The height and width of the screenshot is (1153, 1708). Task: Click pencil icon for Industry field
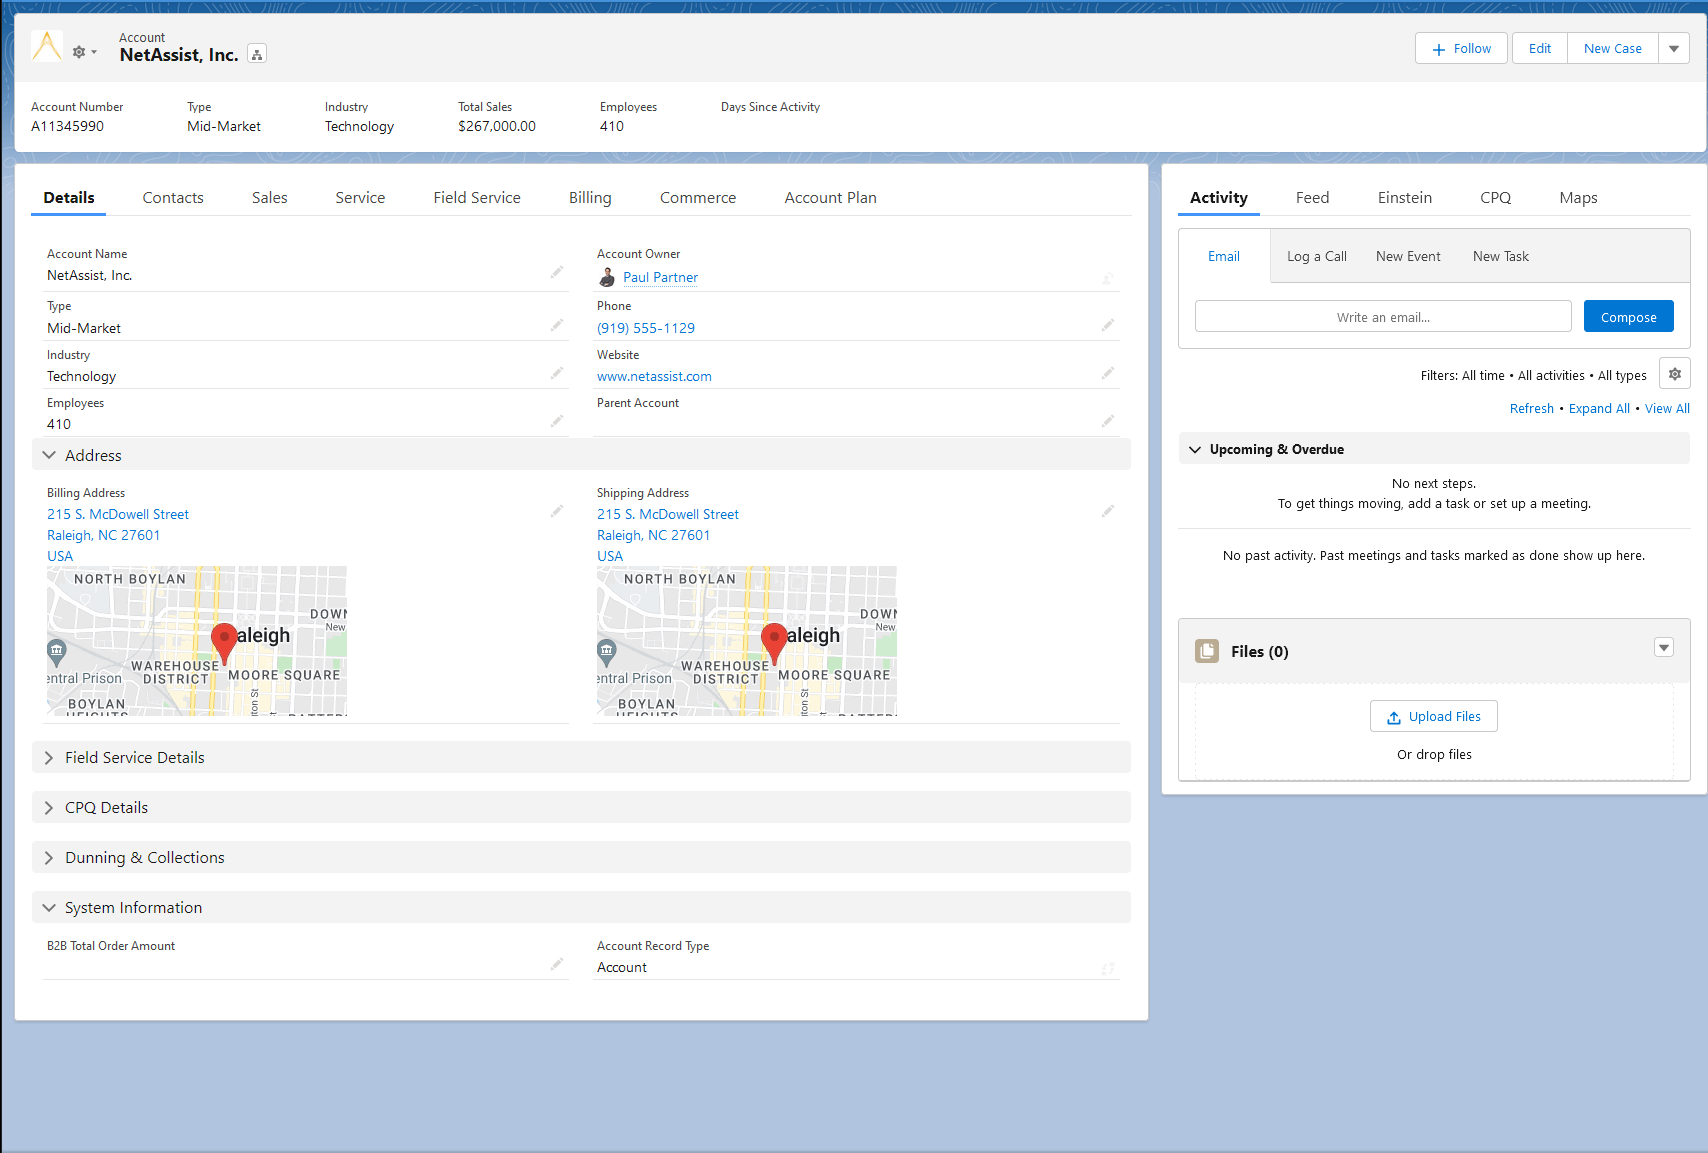tap(557, 373)
